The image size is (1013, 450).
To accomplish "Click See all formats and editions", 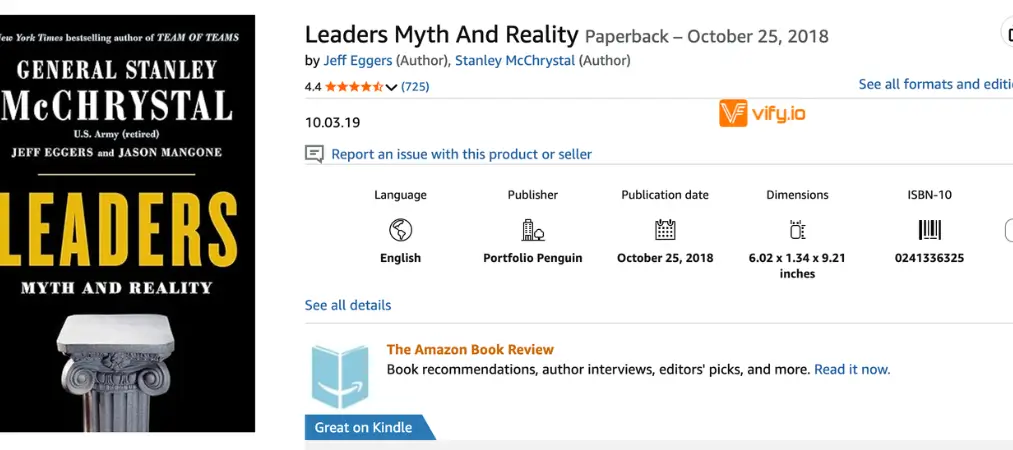I will 935,84.
